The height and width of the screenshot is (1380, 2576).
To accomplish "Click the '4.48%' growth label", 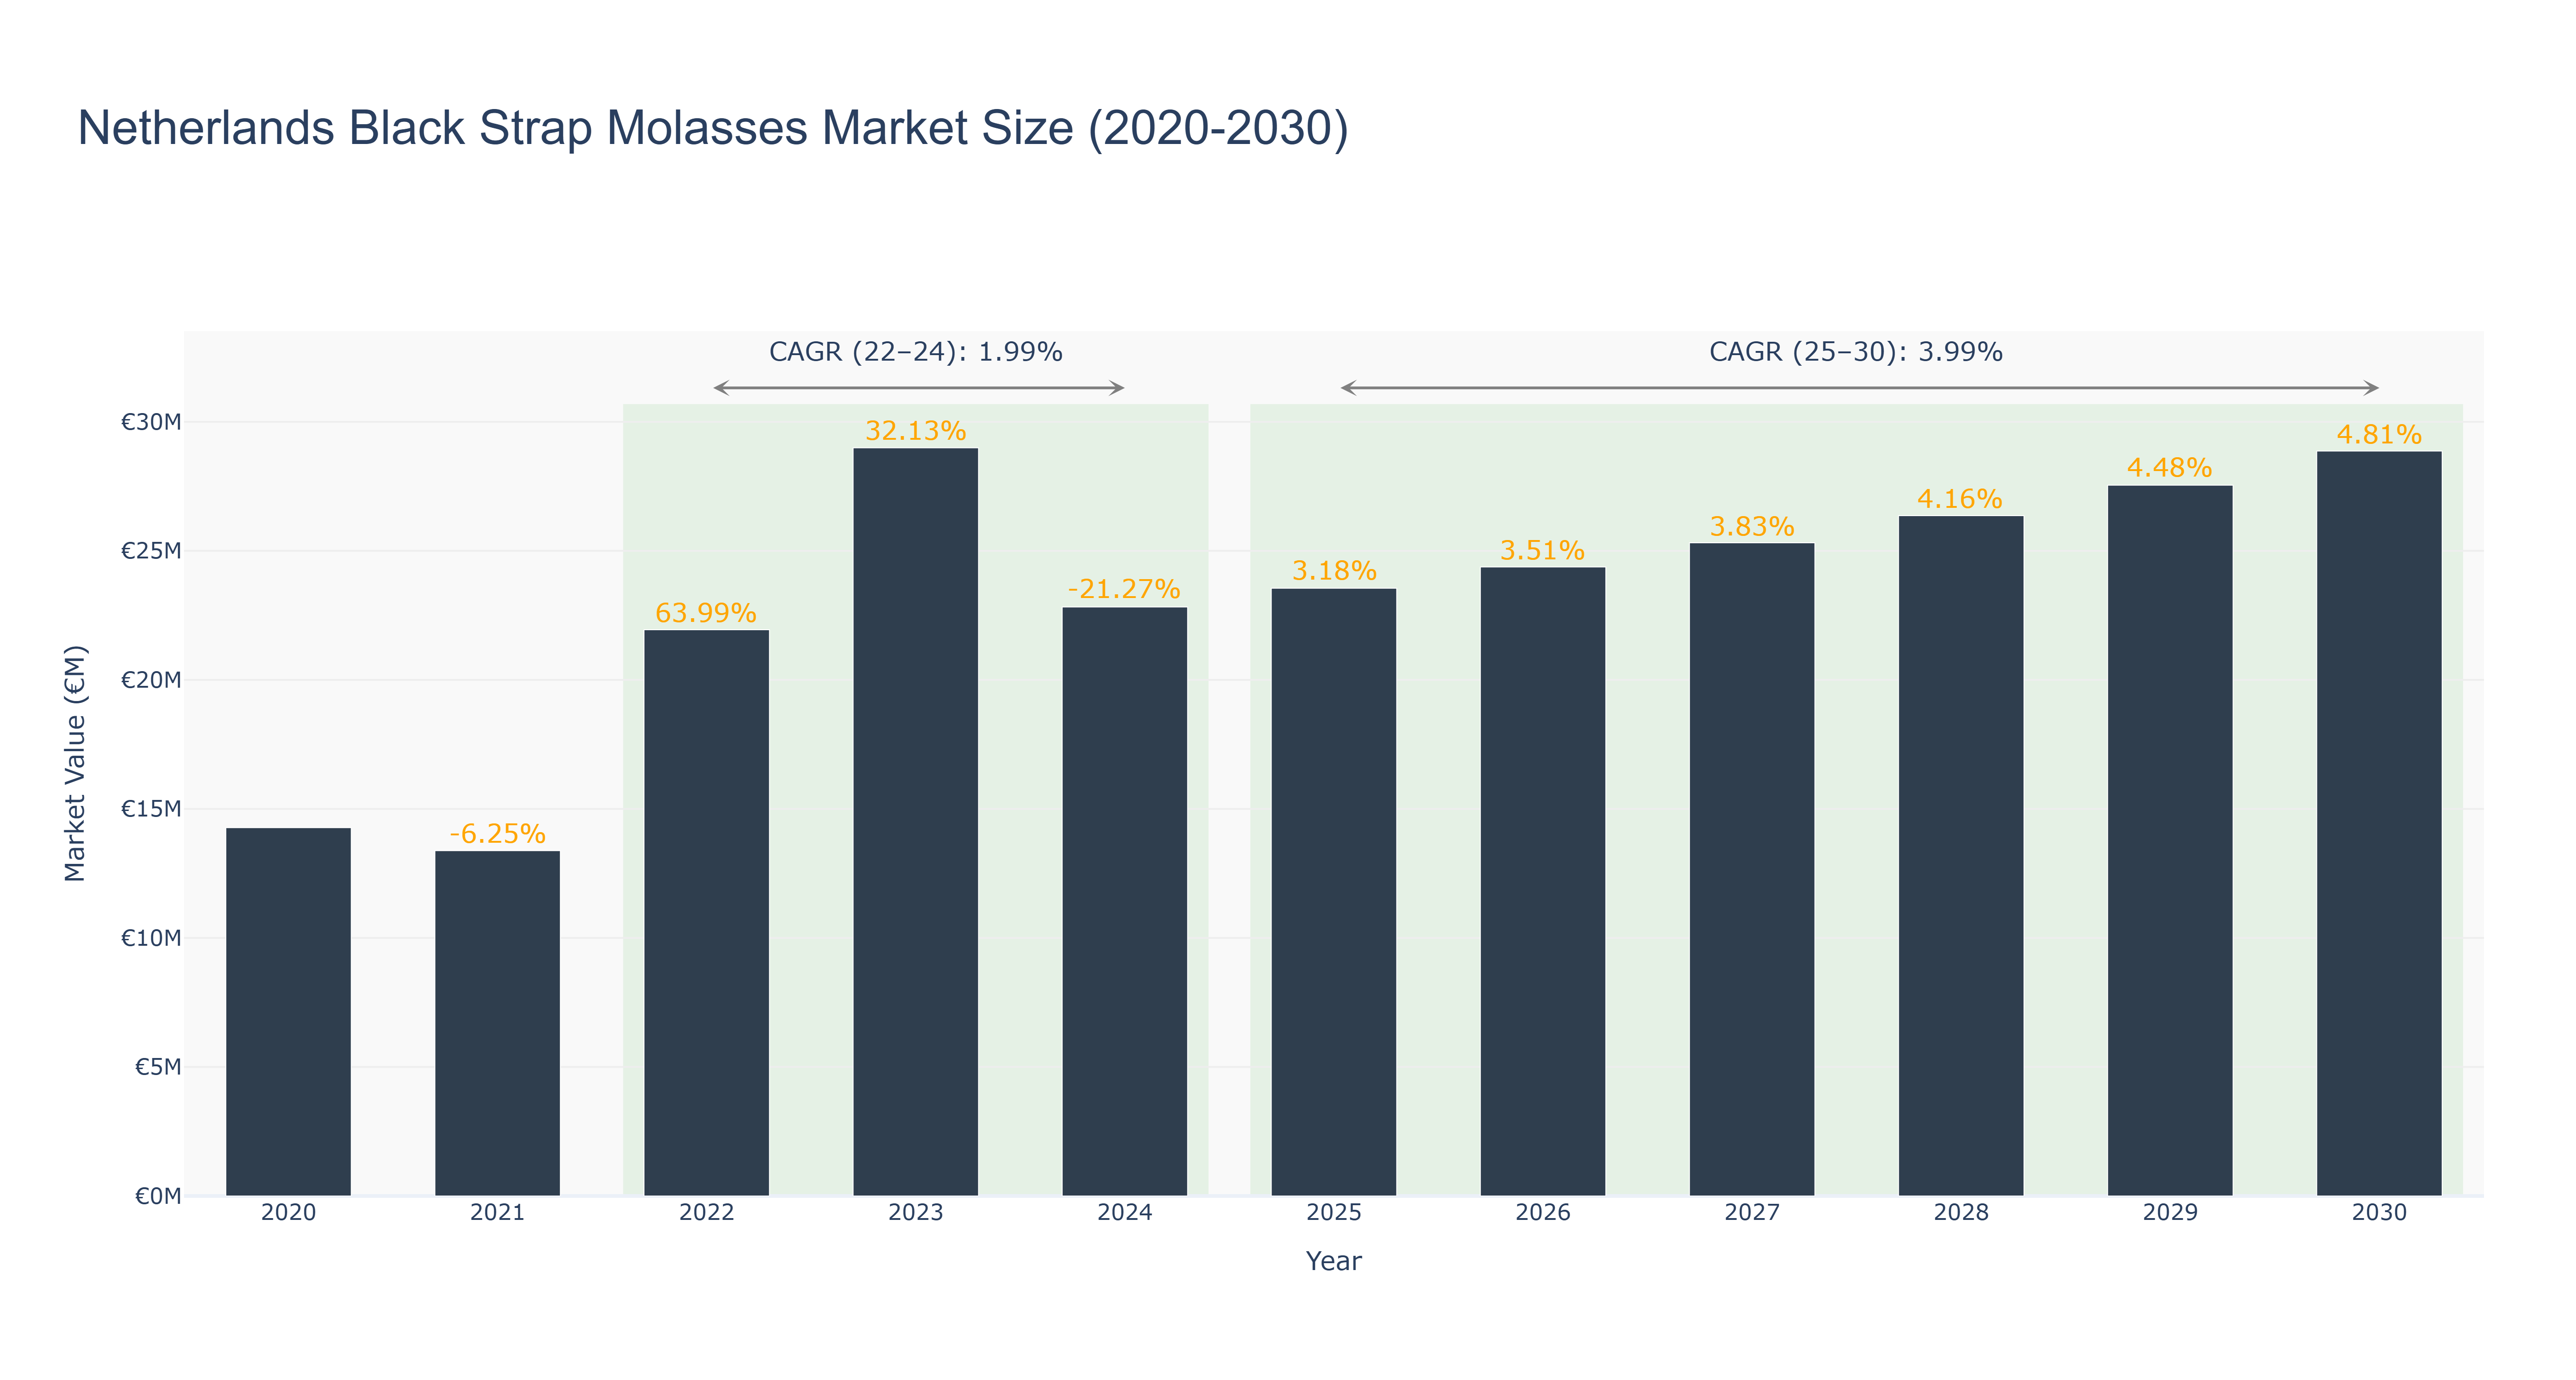I will (2169, 468).
